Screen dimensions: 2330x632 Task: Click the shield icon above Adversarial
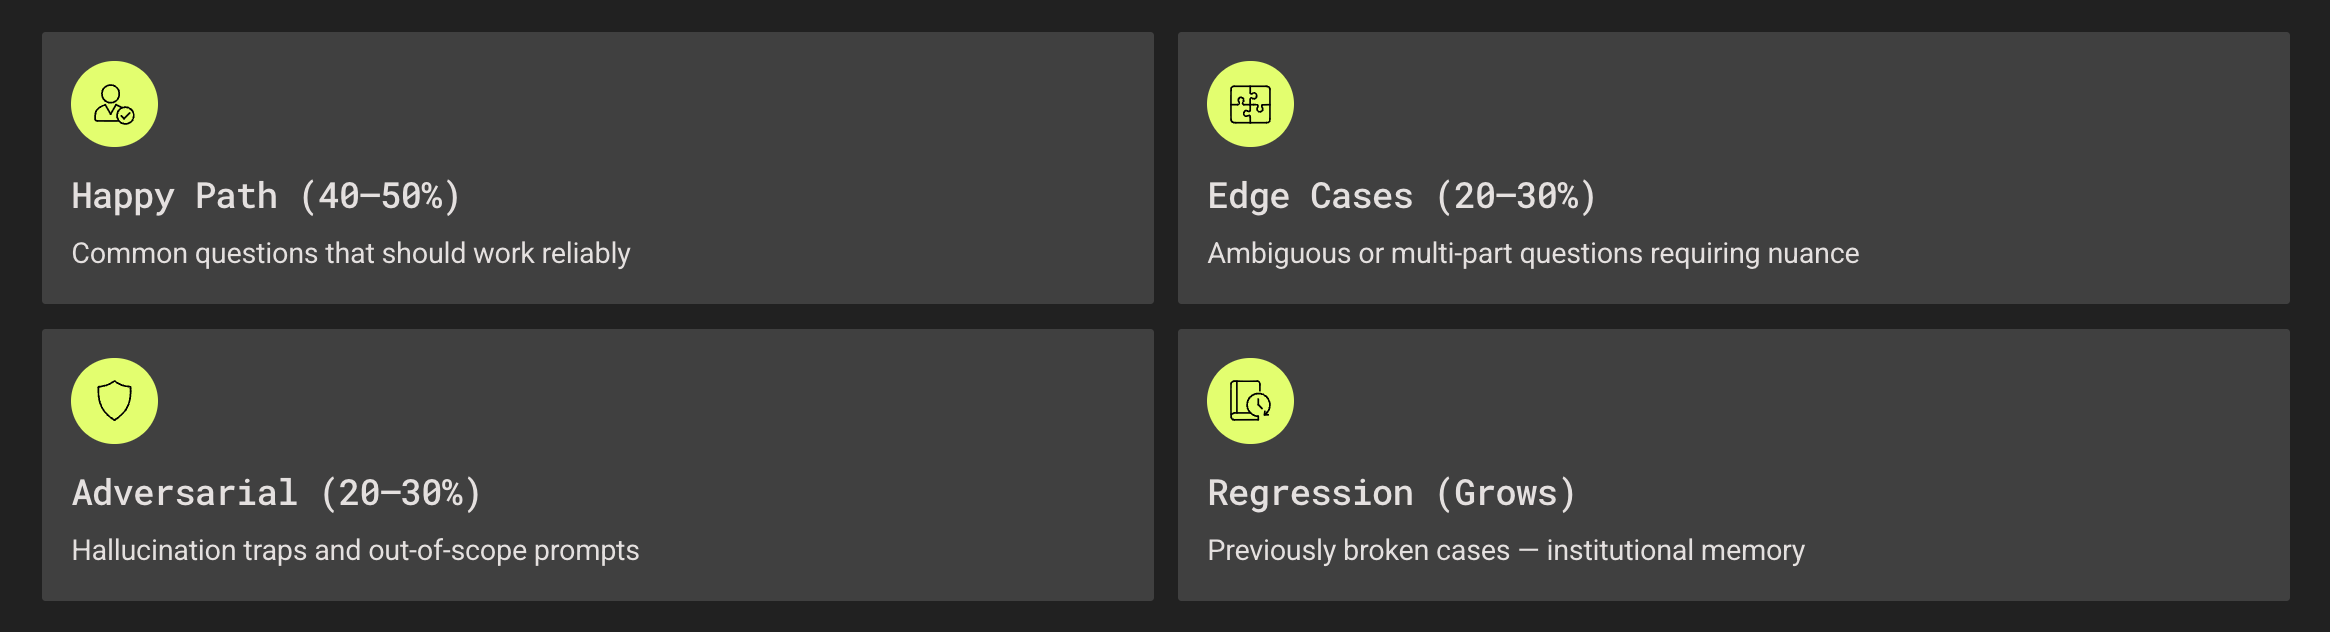click(x=114, y=401)
